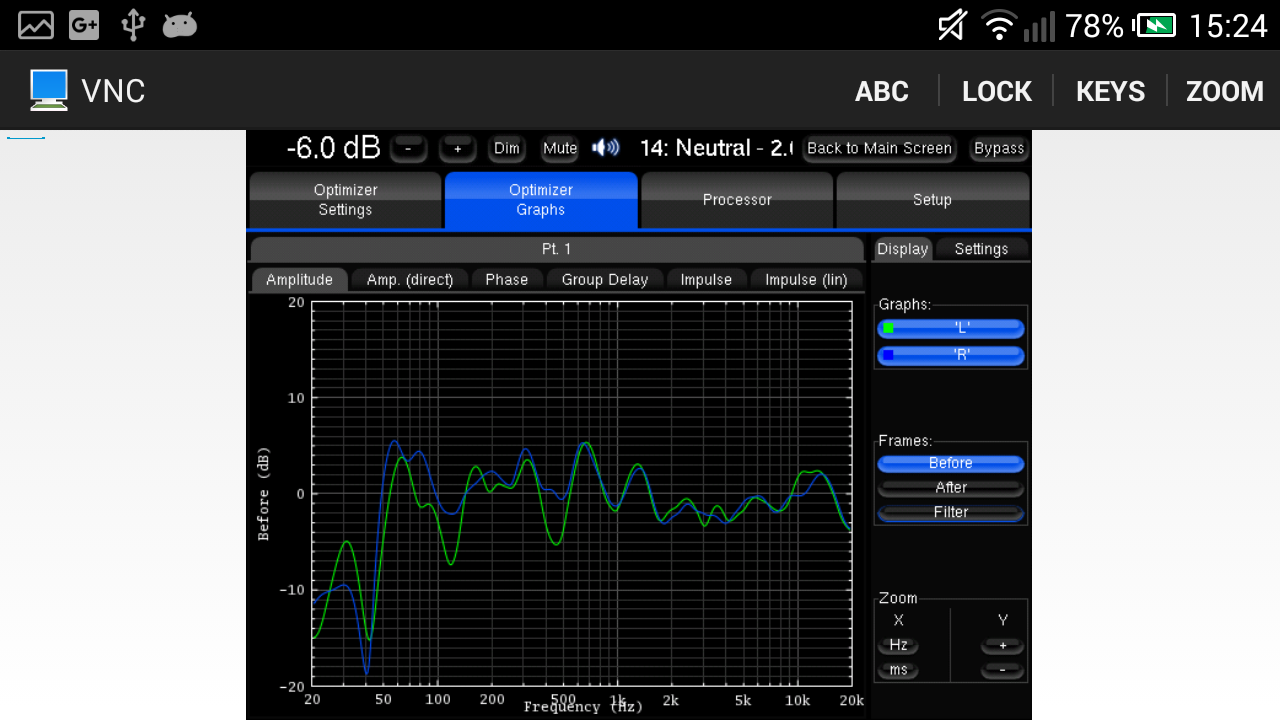Tap the VNC monitor app icon
Screen dimensions: 1280x720
[x=48, y=90]
